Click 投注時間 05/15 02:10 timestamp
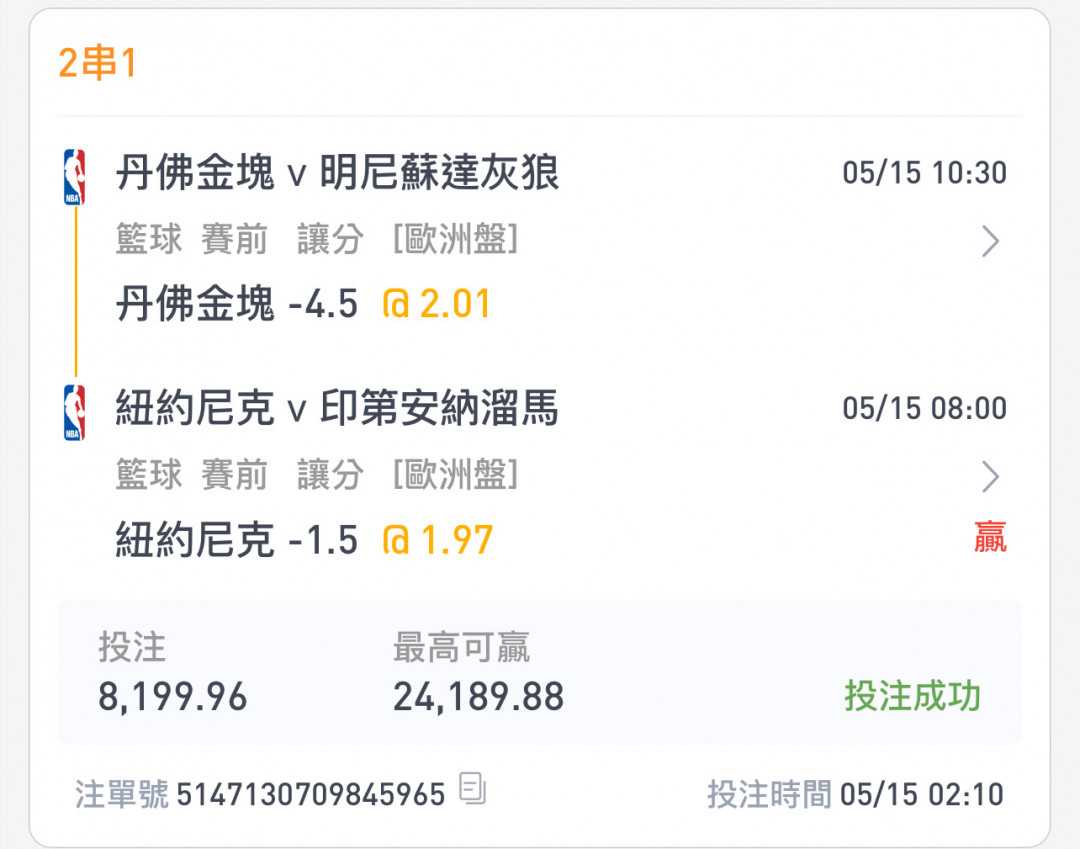 click(855, 795)
